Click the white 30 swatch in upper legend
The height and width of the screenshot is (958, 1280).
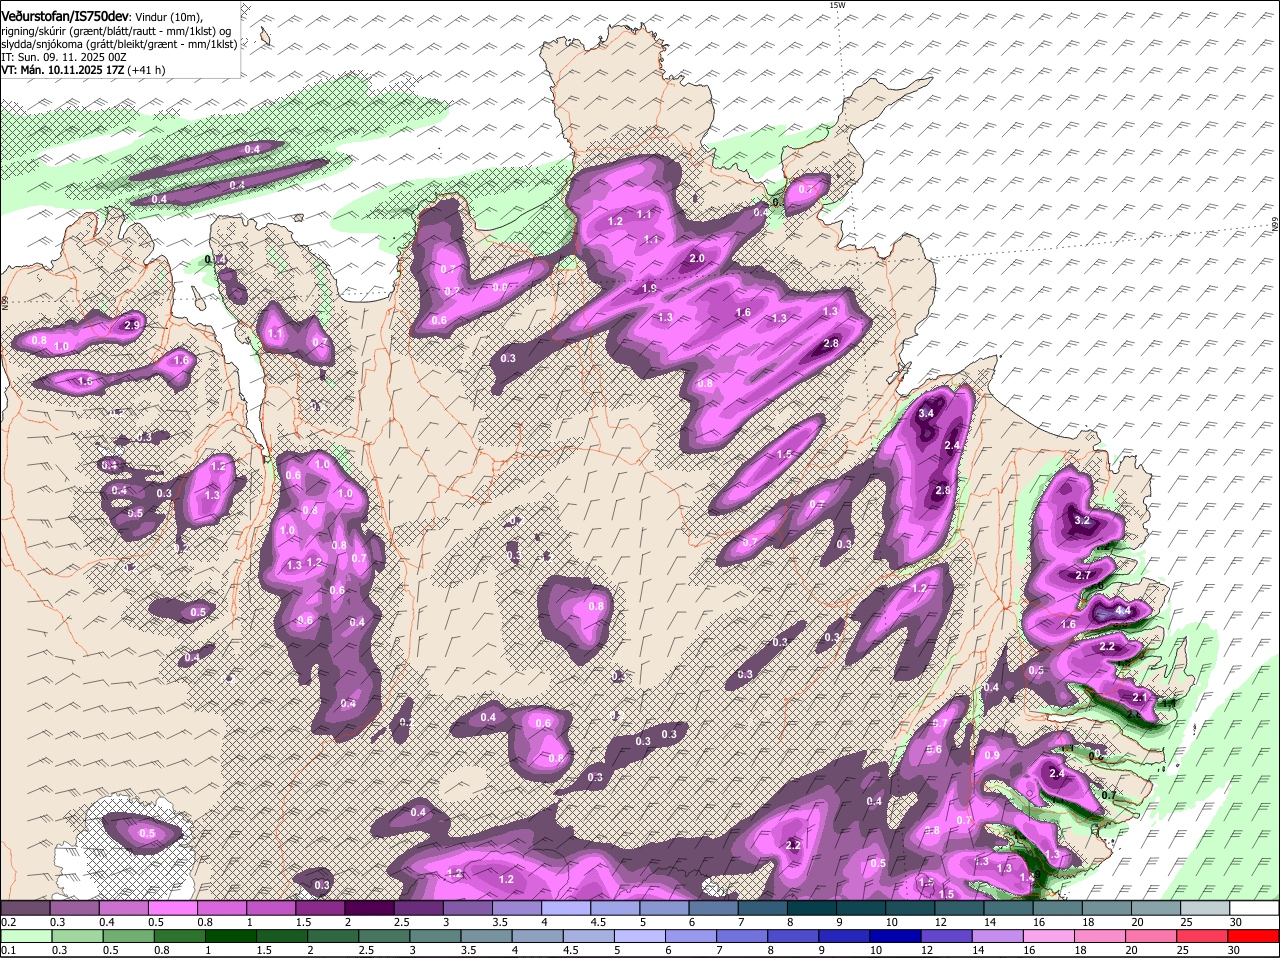tap(1253, 907)
